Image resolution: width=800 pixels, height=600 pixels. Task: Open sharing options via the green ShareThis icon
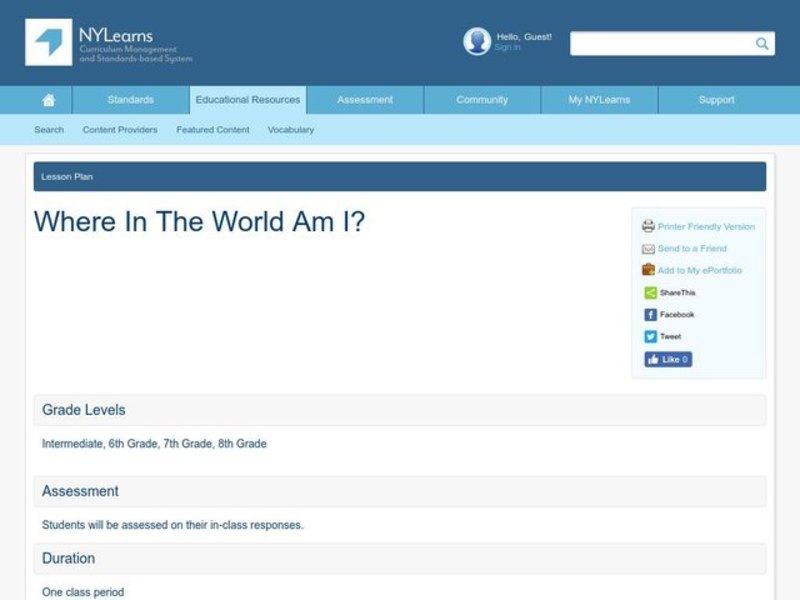pos(649,292)
